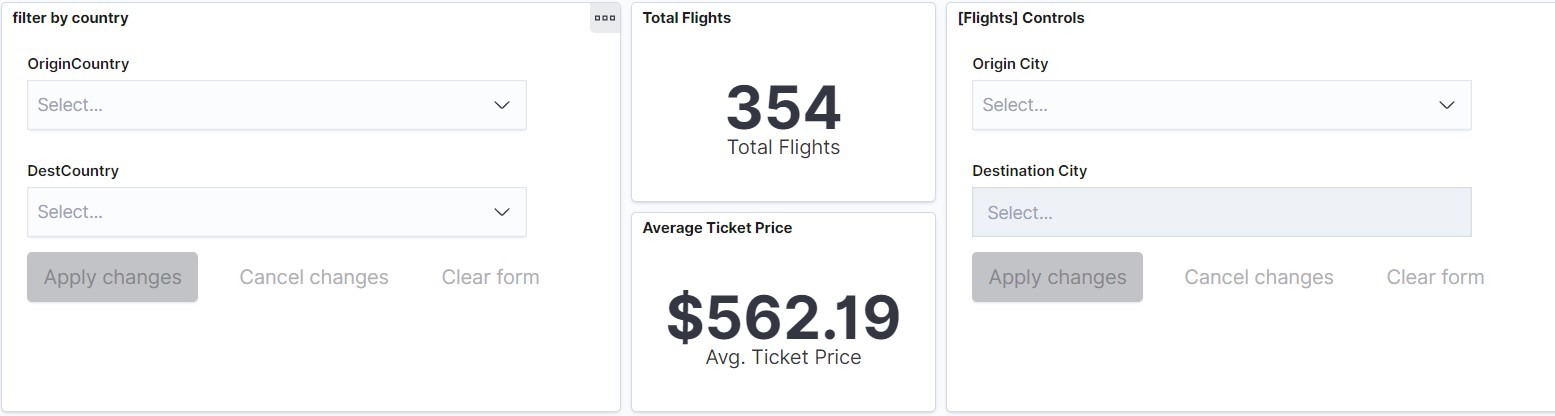Clear form in filter by country panel

pos(490,277)
